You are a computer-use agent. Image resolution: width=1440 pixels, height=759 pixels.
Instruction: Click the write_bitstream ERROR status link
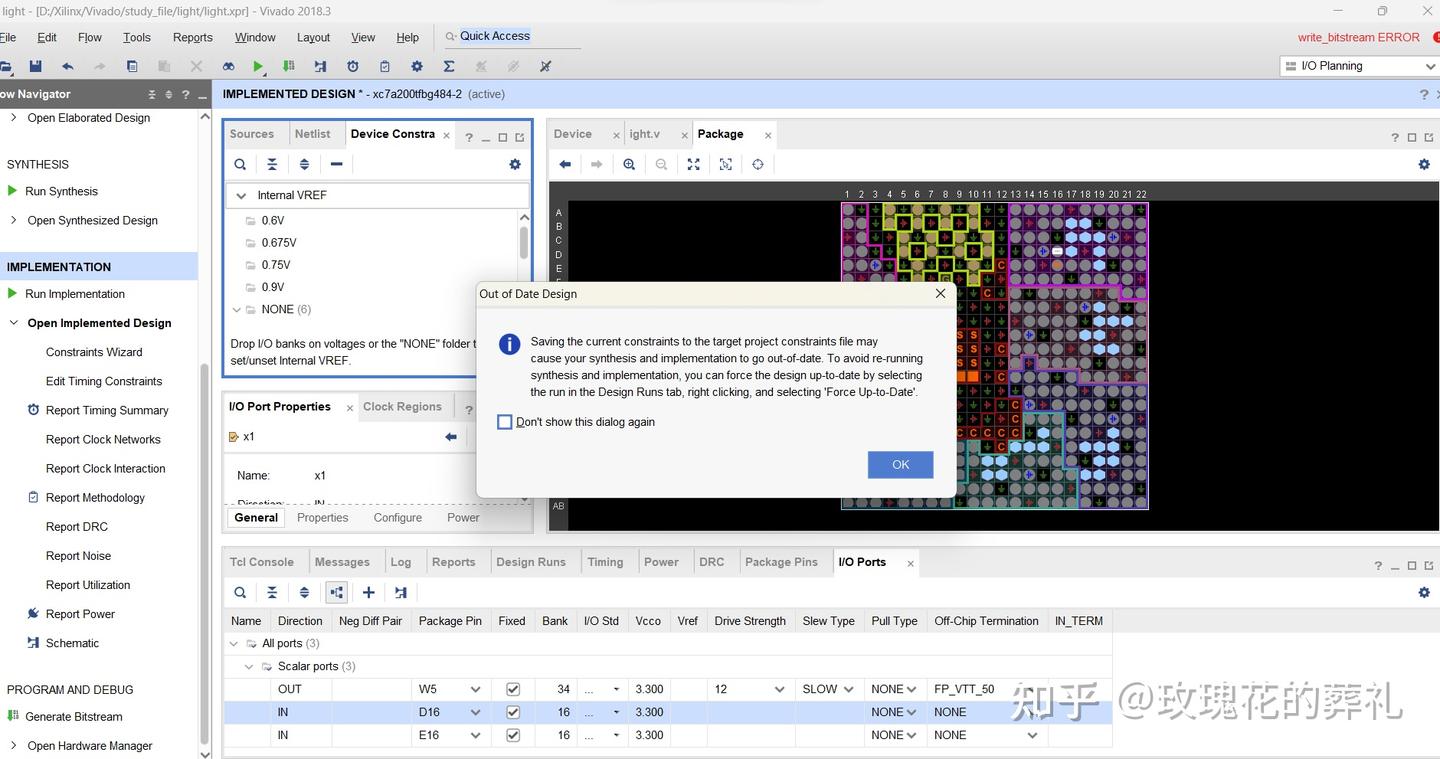(1358, 37)
